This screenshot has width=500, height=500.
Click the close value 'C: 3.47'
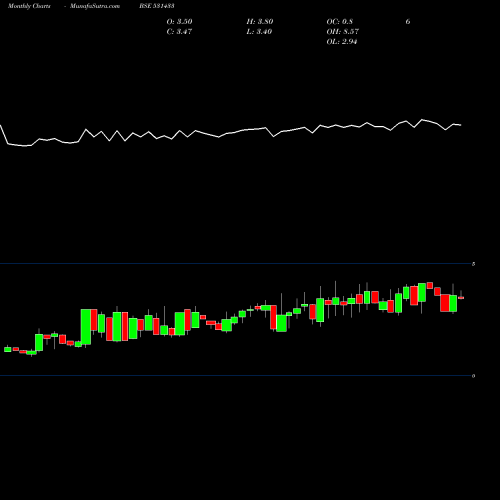[179, 32]
